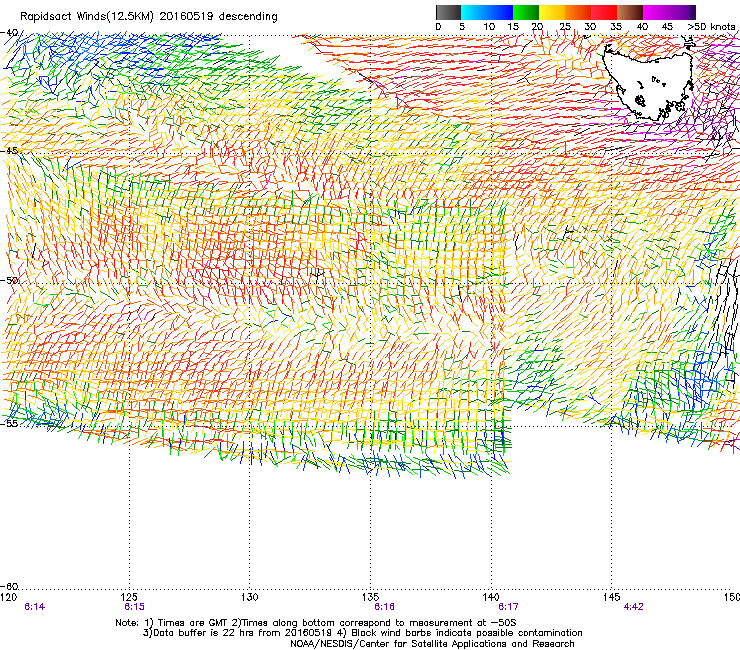Image resolution: width=740 pixels, height=650 pixels.
Task: Click the date 20160519 in the title
Action: pyautogui.click(x=186, y=16)
